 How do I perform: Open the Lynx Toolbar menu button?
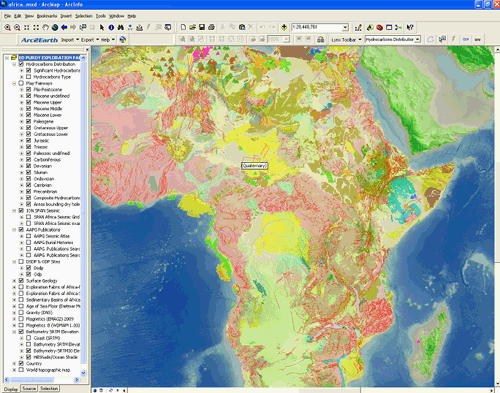346,40
